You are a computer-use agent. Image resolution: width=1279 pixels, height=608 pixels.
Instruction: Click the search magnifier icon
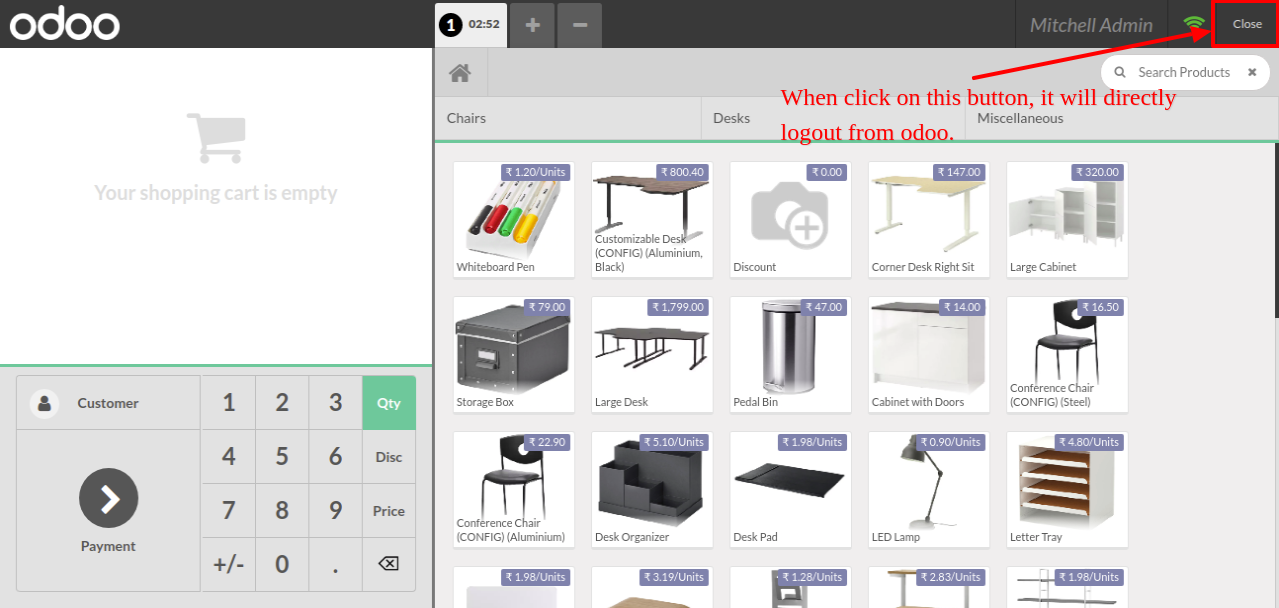point(1119,72)
